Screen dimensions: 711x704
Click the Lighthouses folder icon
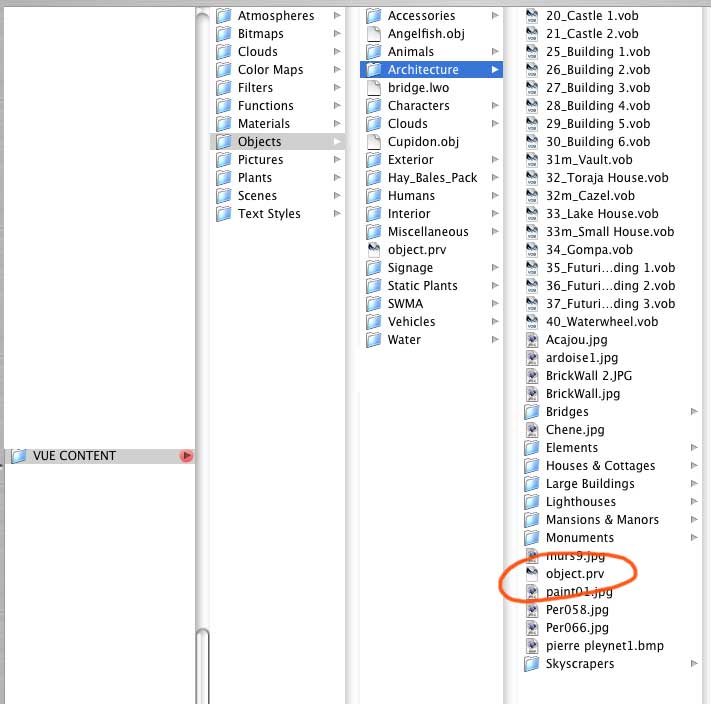click(532, 502)
